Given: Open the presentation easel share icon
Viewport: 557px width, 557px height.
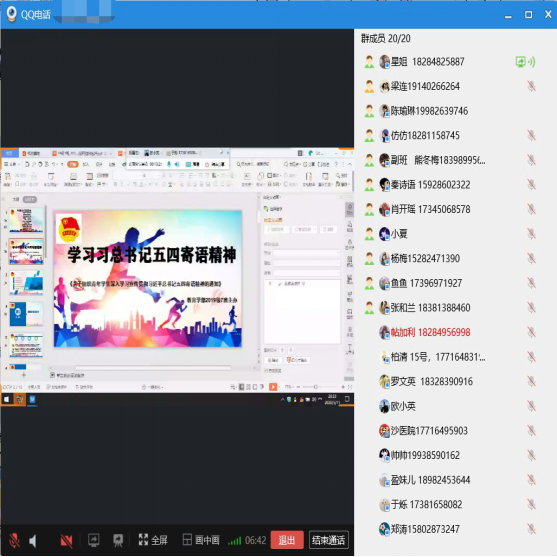Looking at the screenshot, I should [118, 540].
